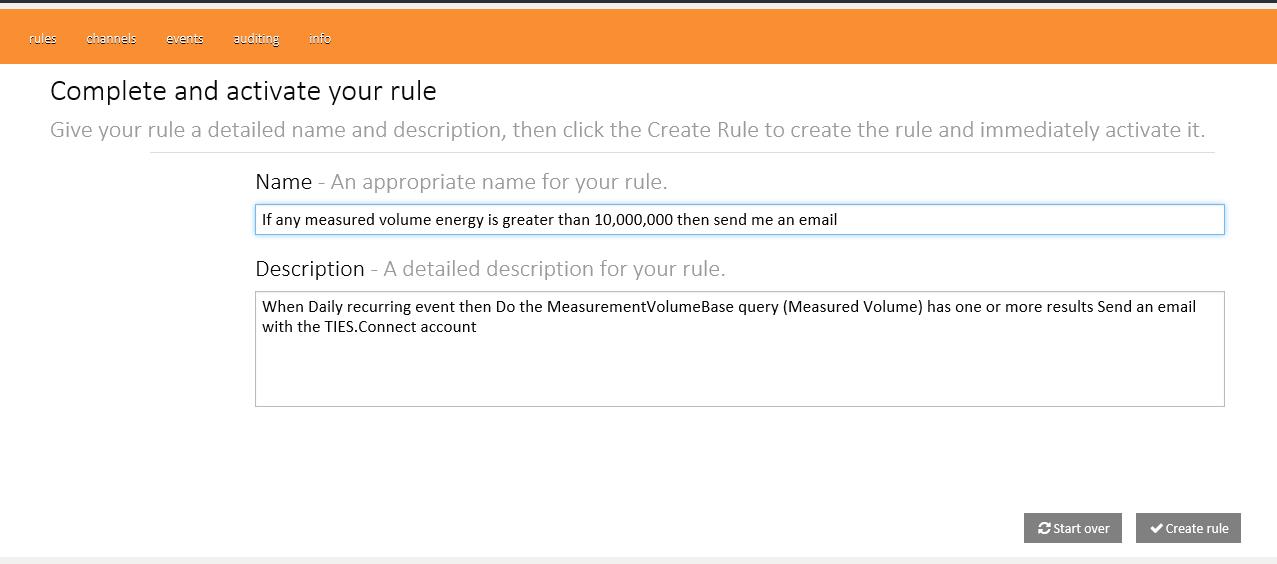Click the Description field label
This screenshot has width=1277, height=564.
click(x=310, y=269)
